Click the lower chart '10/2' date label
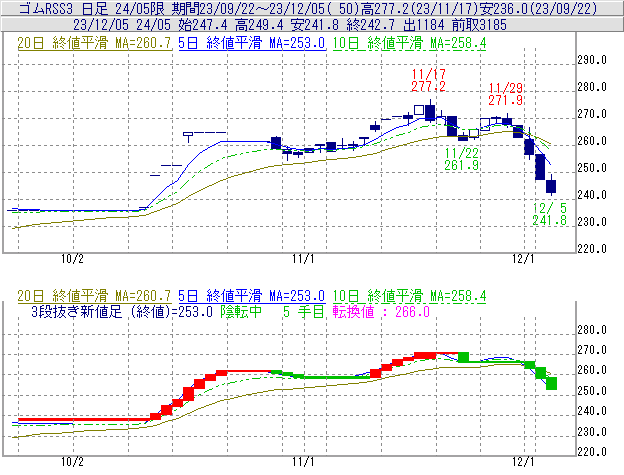The image size is (624, 475). point(72,461)
